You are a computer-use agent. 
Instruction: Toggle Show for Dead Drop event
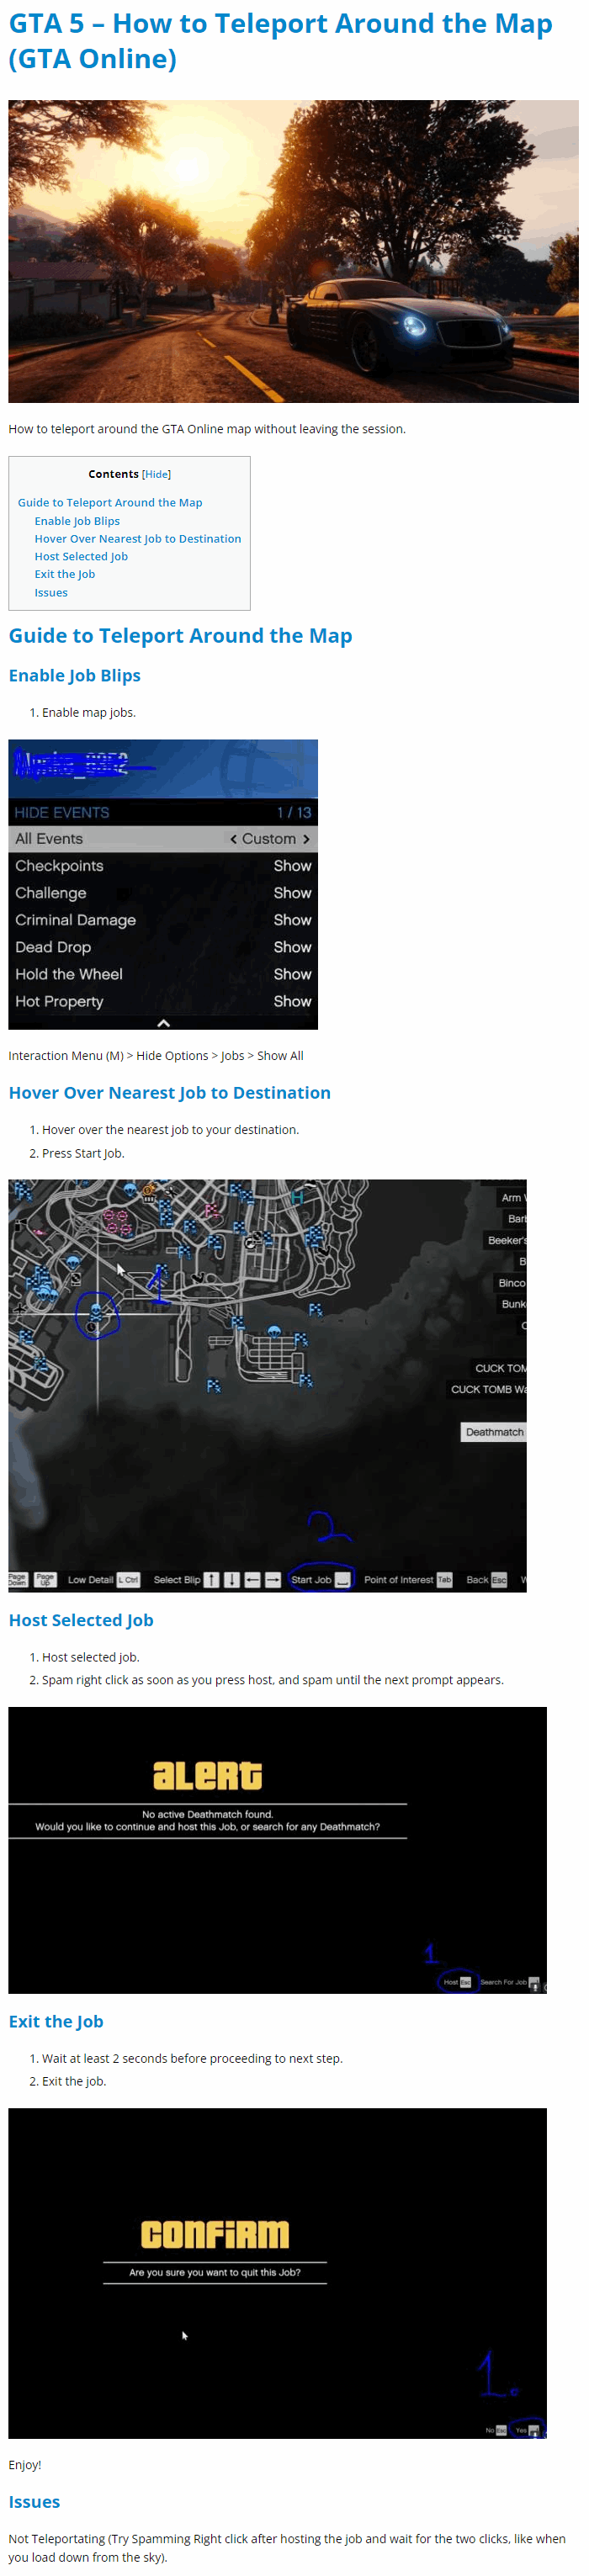(x=292, y=947)
